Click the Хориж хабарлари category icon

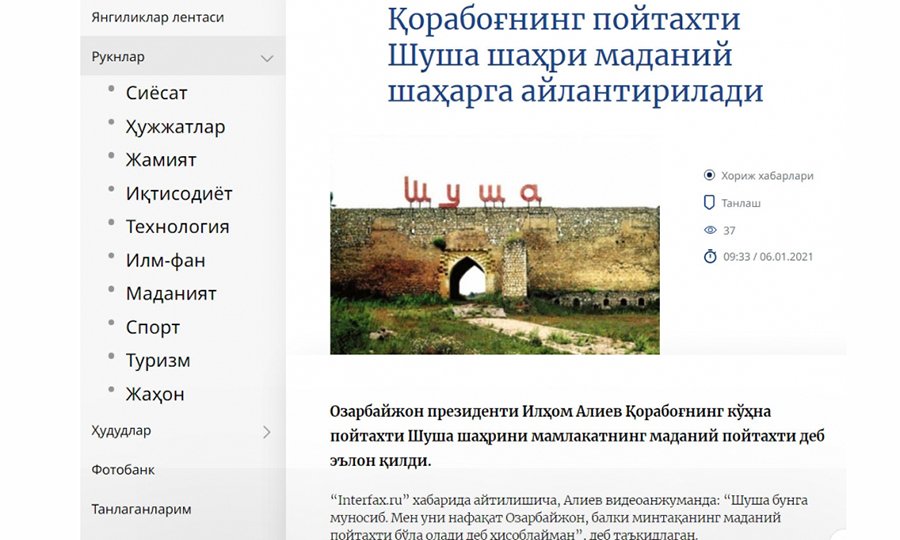[x=709, y=175]
